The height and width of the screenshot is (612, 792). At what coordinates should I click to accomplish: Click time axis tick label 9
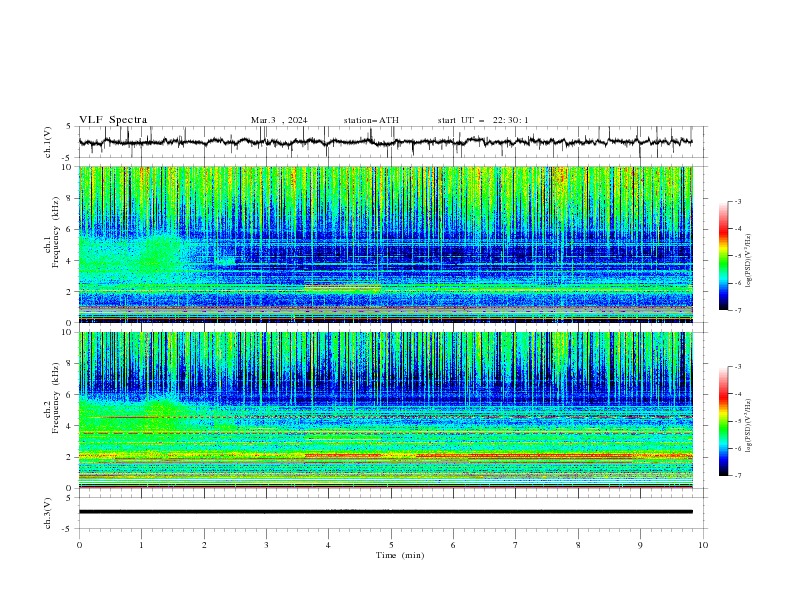pos(640,545)
